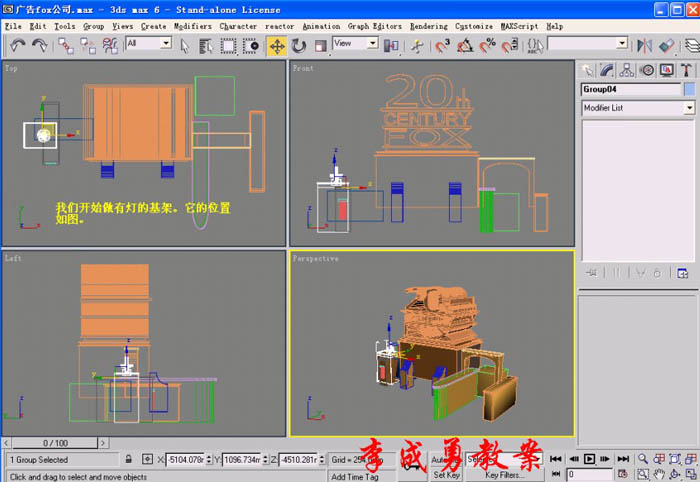700x482 pixels.
Task: Toggle Absolute/Offset transform type-in mode
Action: [x=147, y=459]
